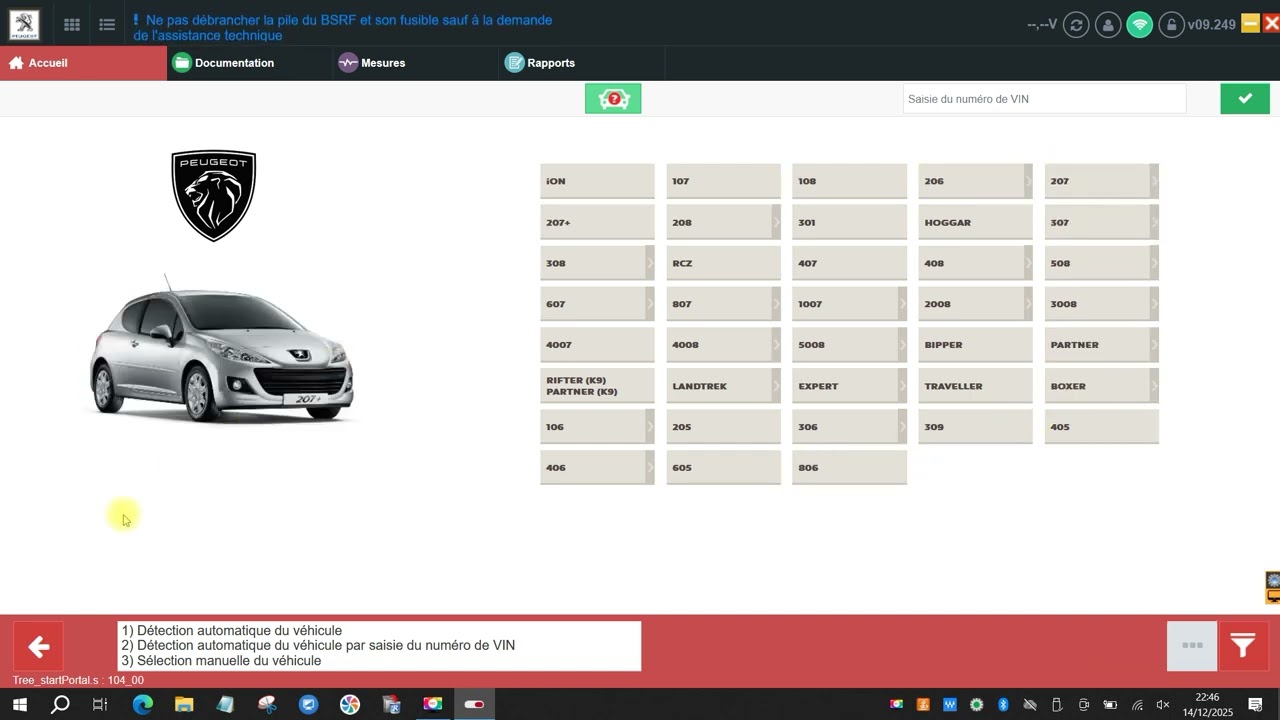Viewport: 1280px width, 720px height.
Task: Expand the 2008 model chevron
Action: (1028, 304)
